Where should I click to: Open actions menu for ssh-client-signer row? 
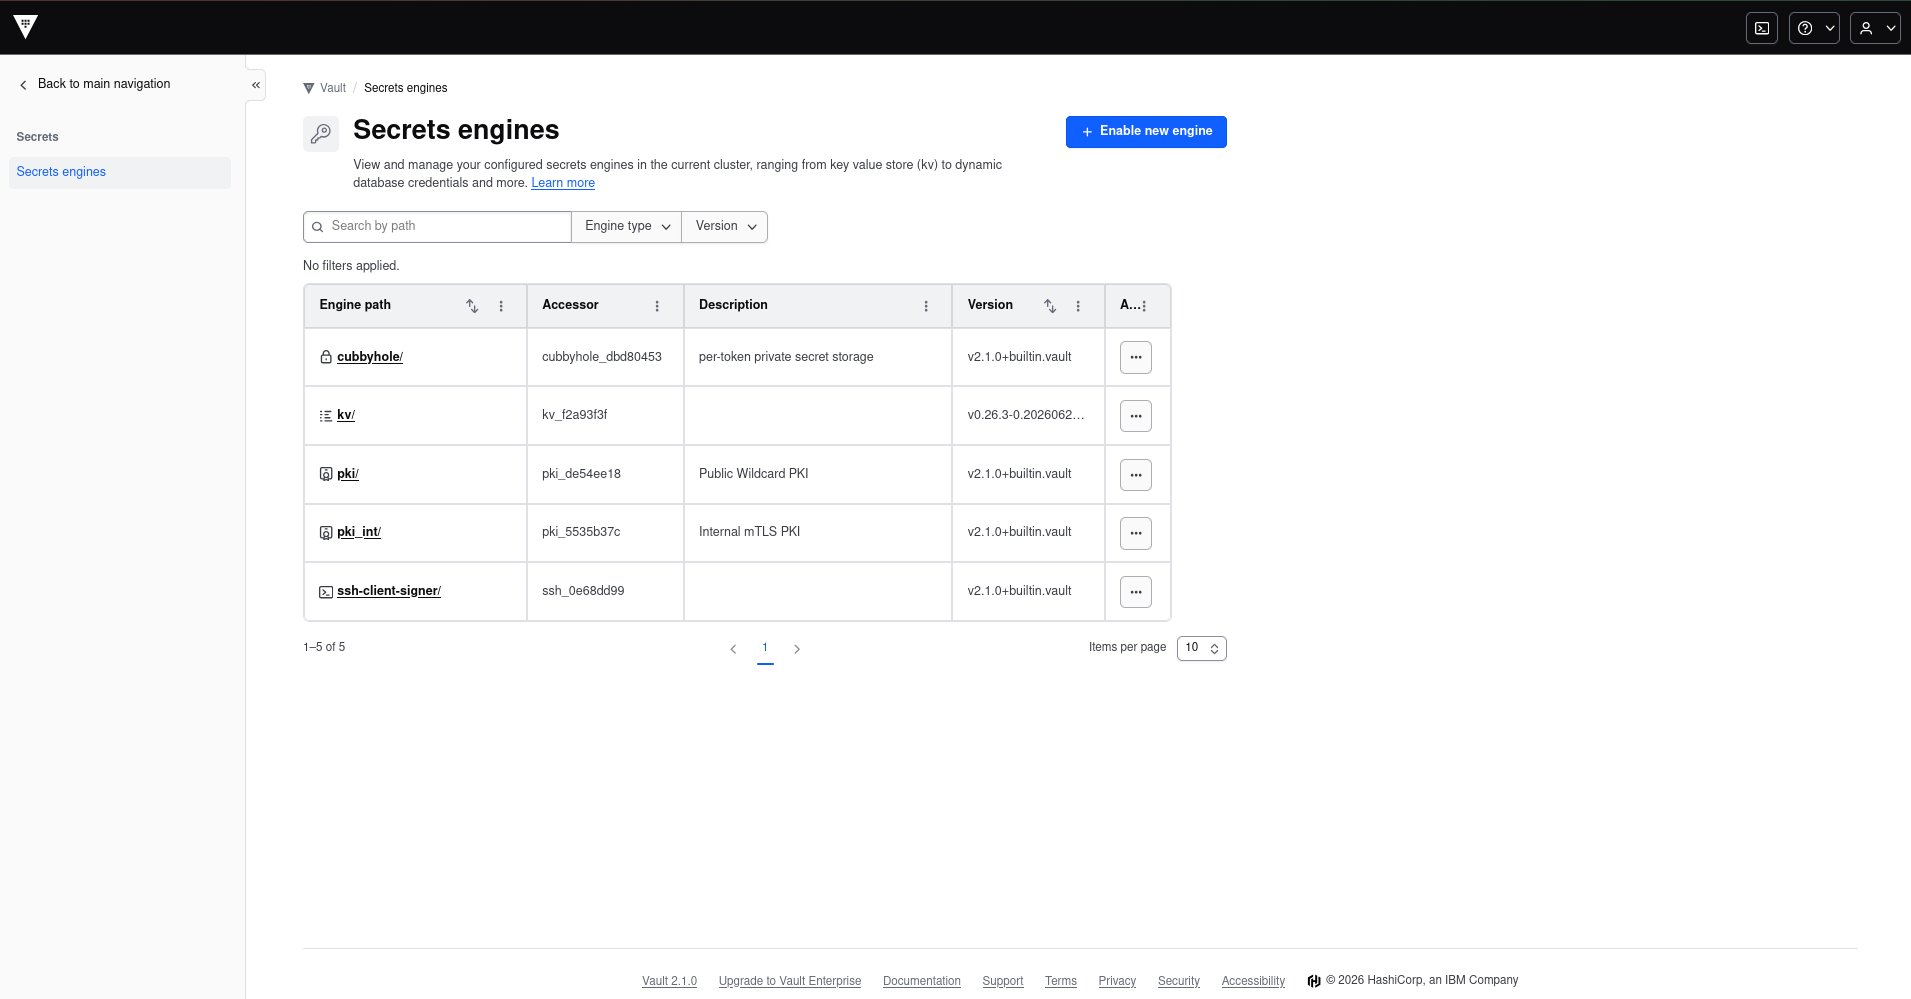pos(1136,592)
